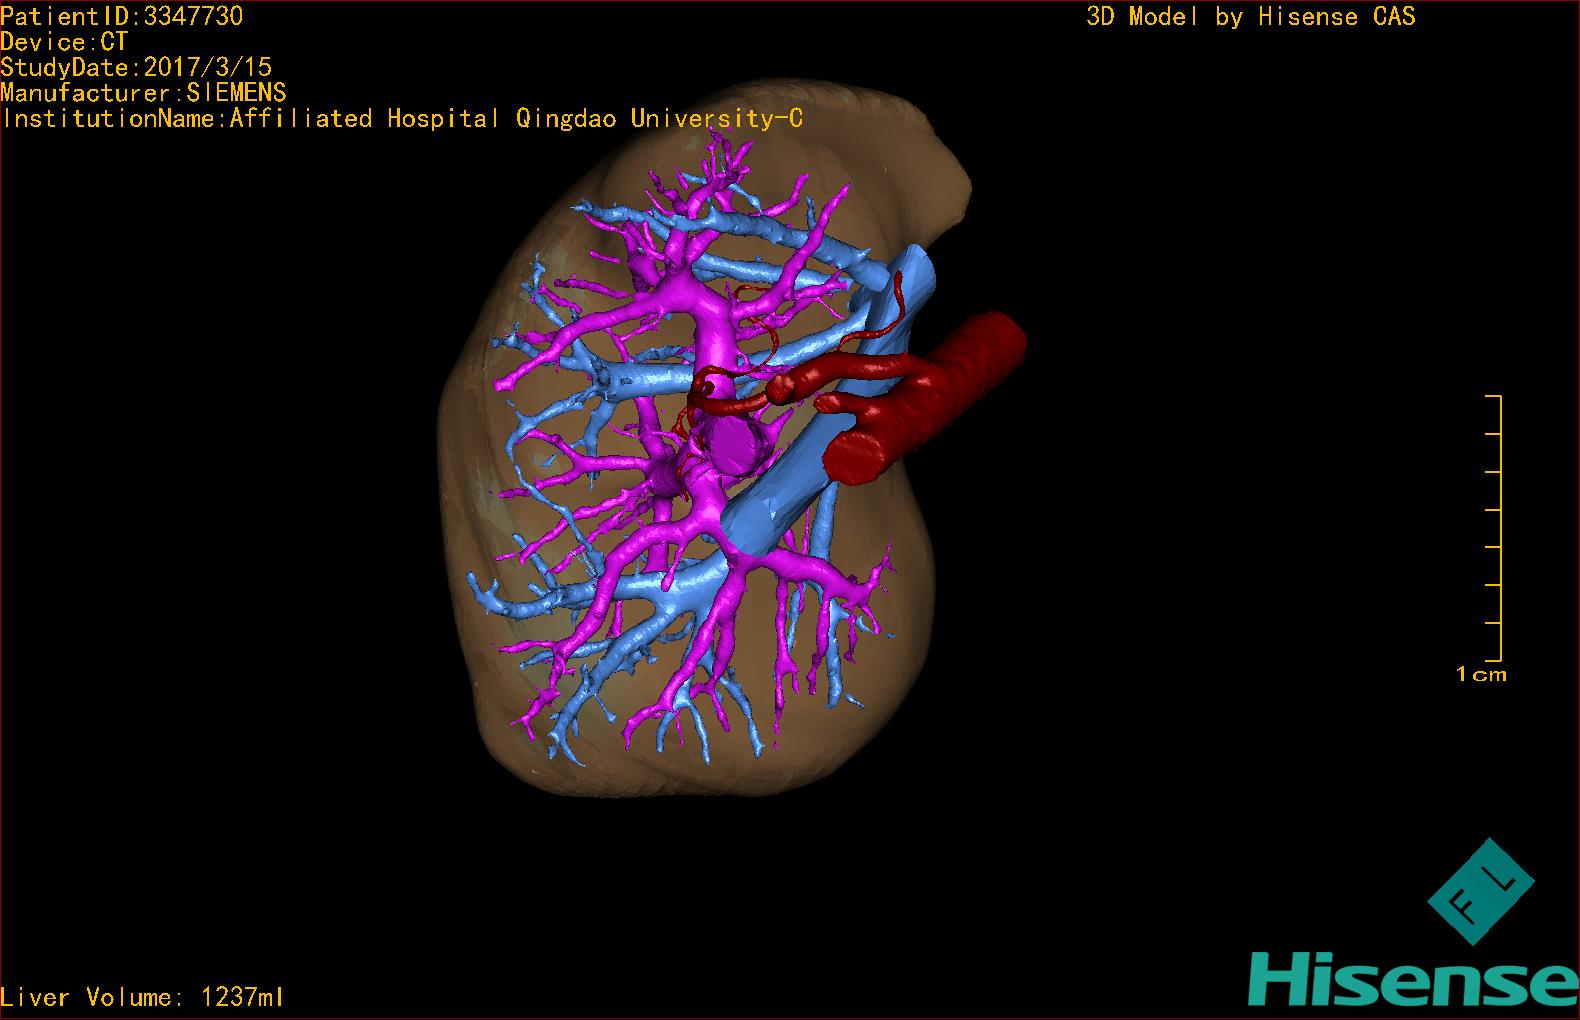Image resolution: width=1580 pixels, height=1020 pixels.
Task: Click the PatientID:3347730 text
Action: 121,16
